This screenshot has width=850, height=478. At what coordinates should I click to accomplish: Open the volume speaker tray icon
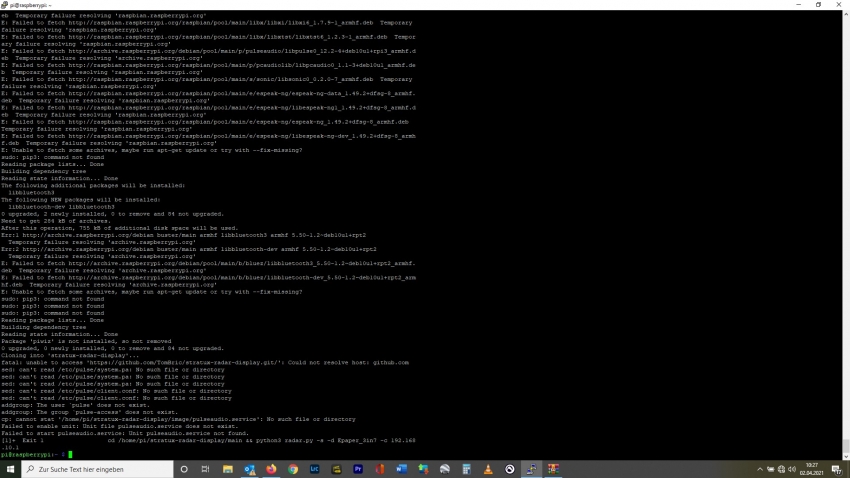pyautogui.click(x=792, y=469)
